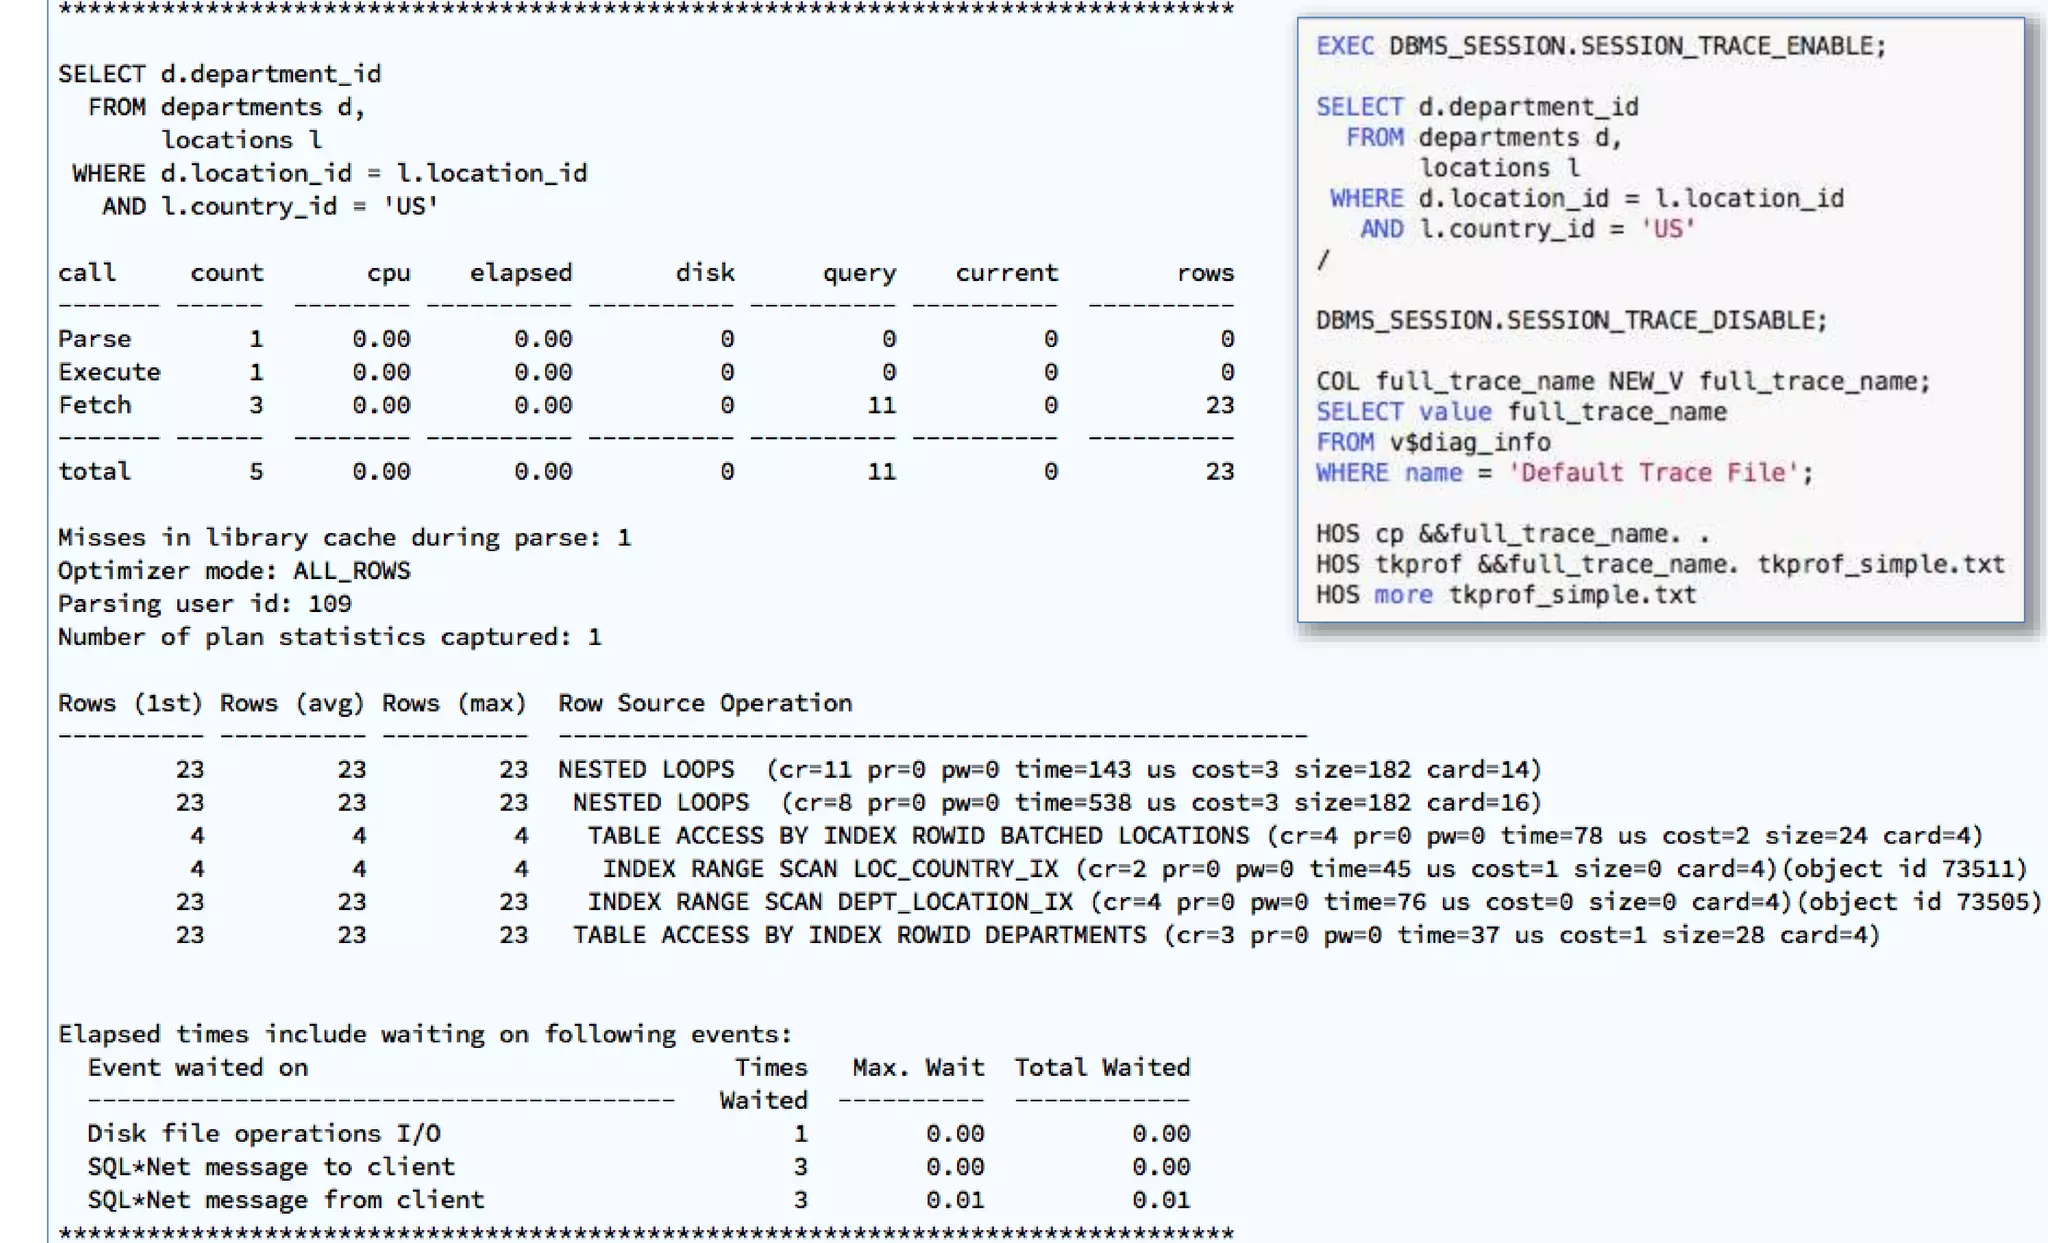The height and width of the screenshot is (1243, 2048).
Task: Click 'Total Waited' column header
Action: pyautogui.click(x=1102, y=1068)
